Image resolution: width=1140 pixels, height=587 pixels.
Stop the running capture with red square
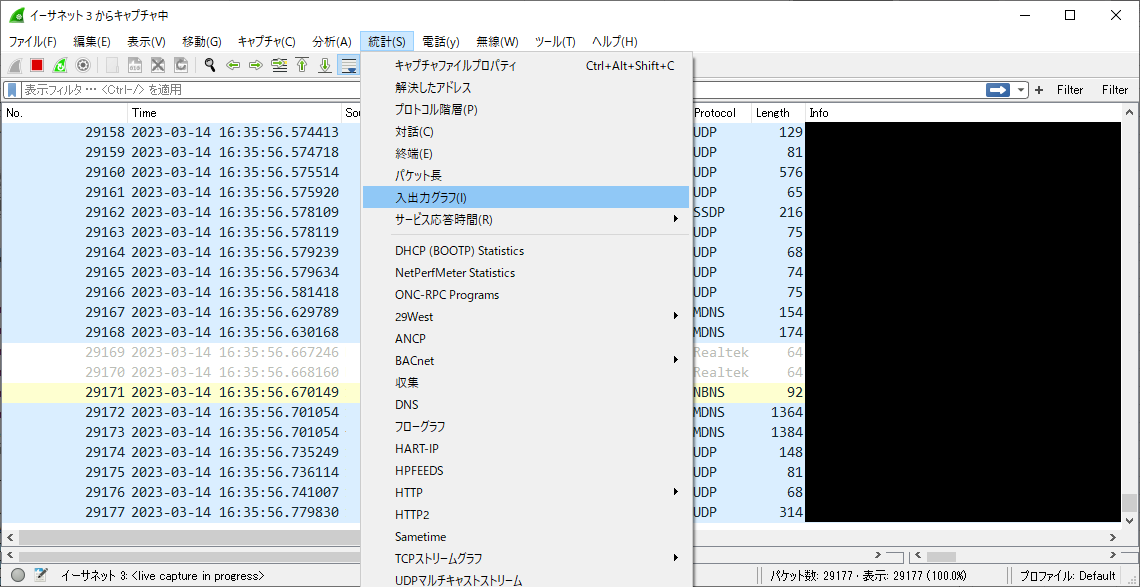coord(37,65)
